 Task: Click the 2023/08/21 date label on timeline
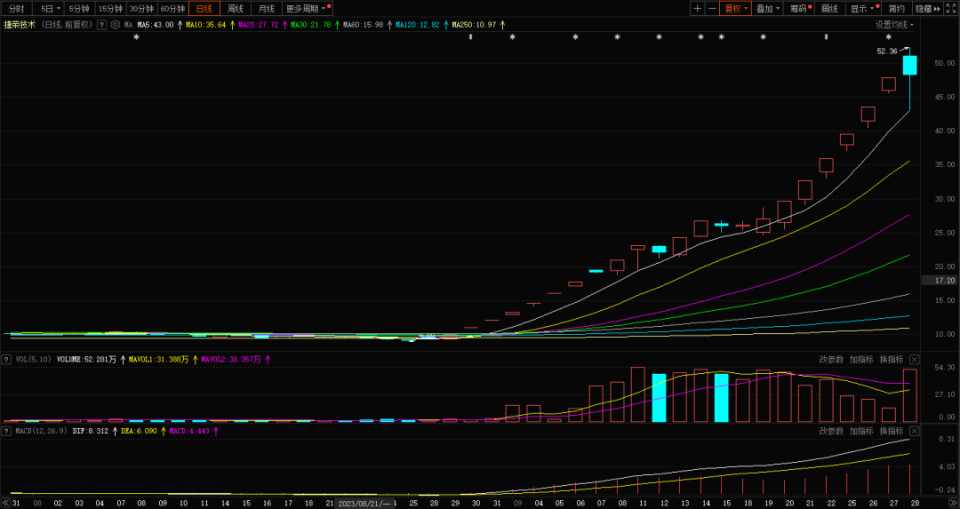(364, 503)
